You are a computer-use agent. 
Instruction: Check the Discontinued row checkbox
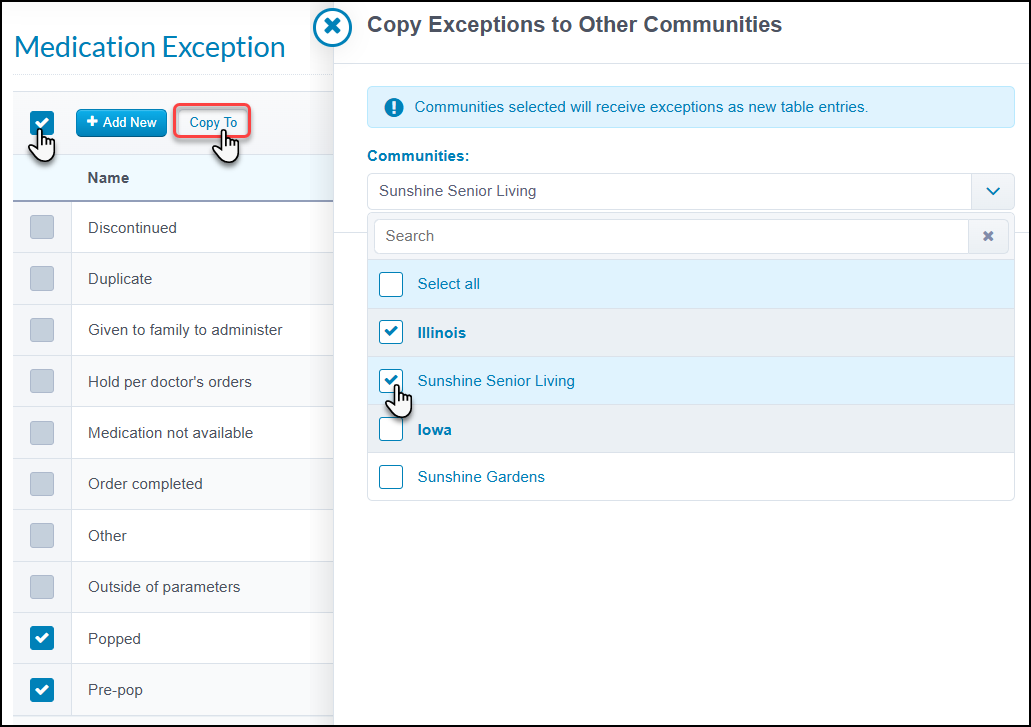[42, 227]
